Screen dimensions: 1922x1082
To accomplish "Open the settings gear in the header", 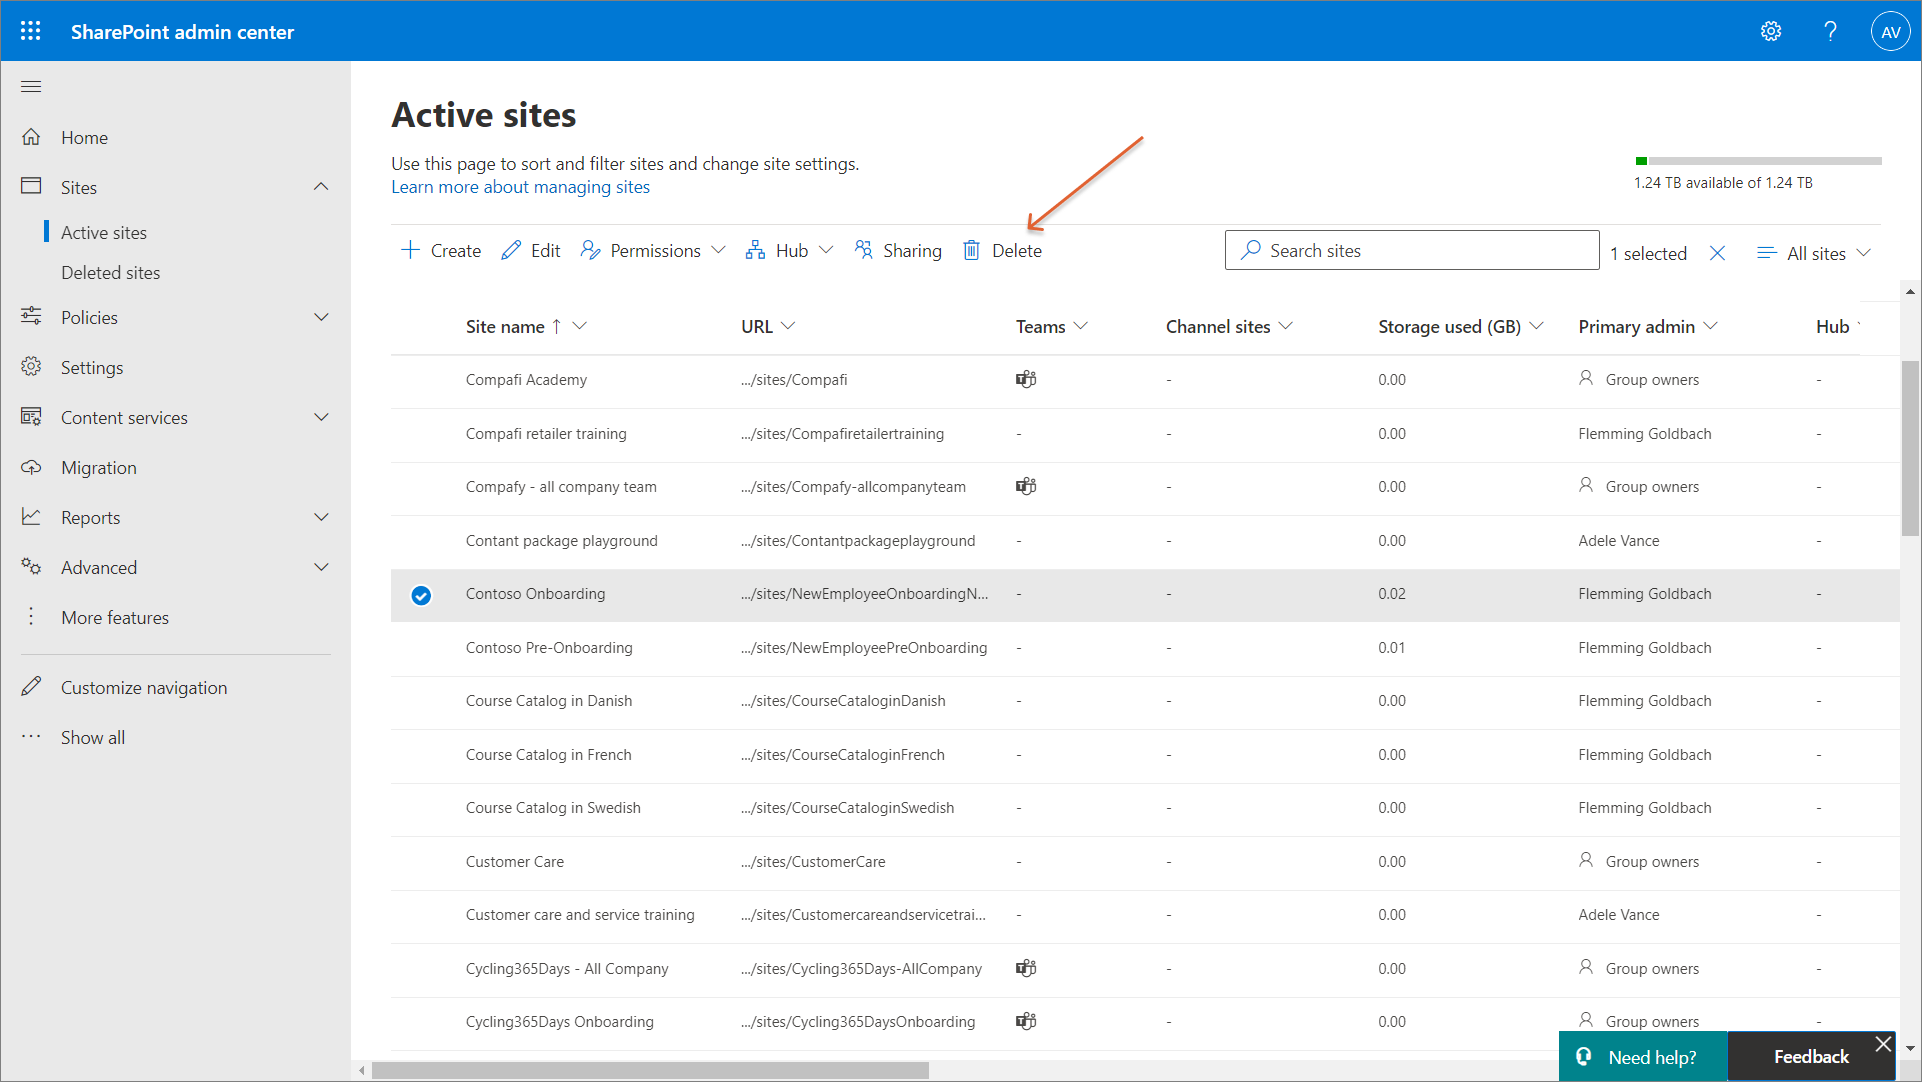I will pos(1771,31).
